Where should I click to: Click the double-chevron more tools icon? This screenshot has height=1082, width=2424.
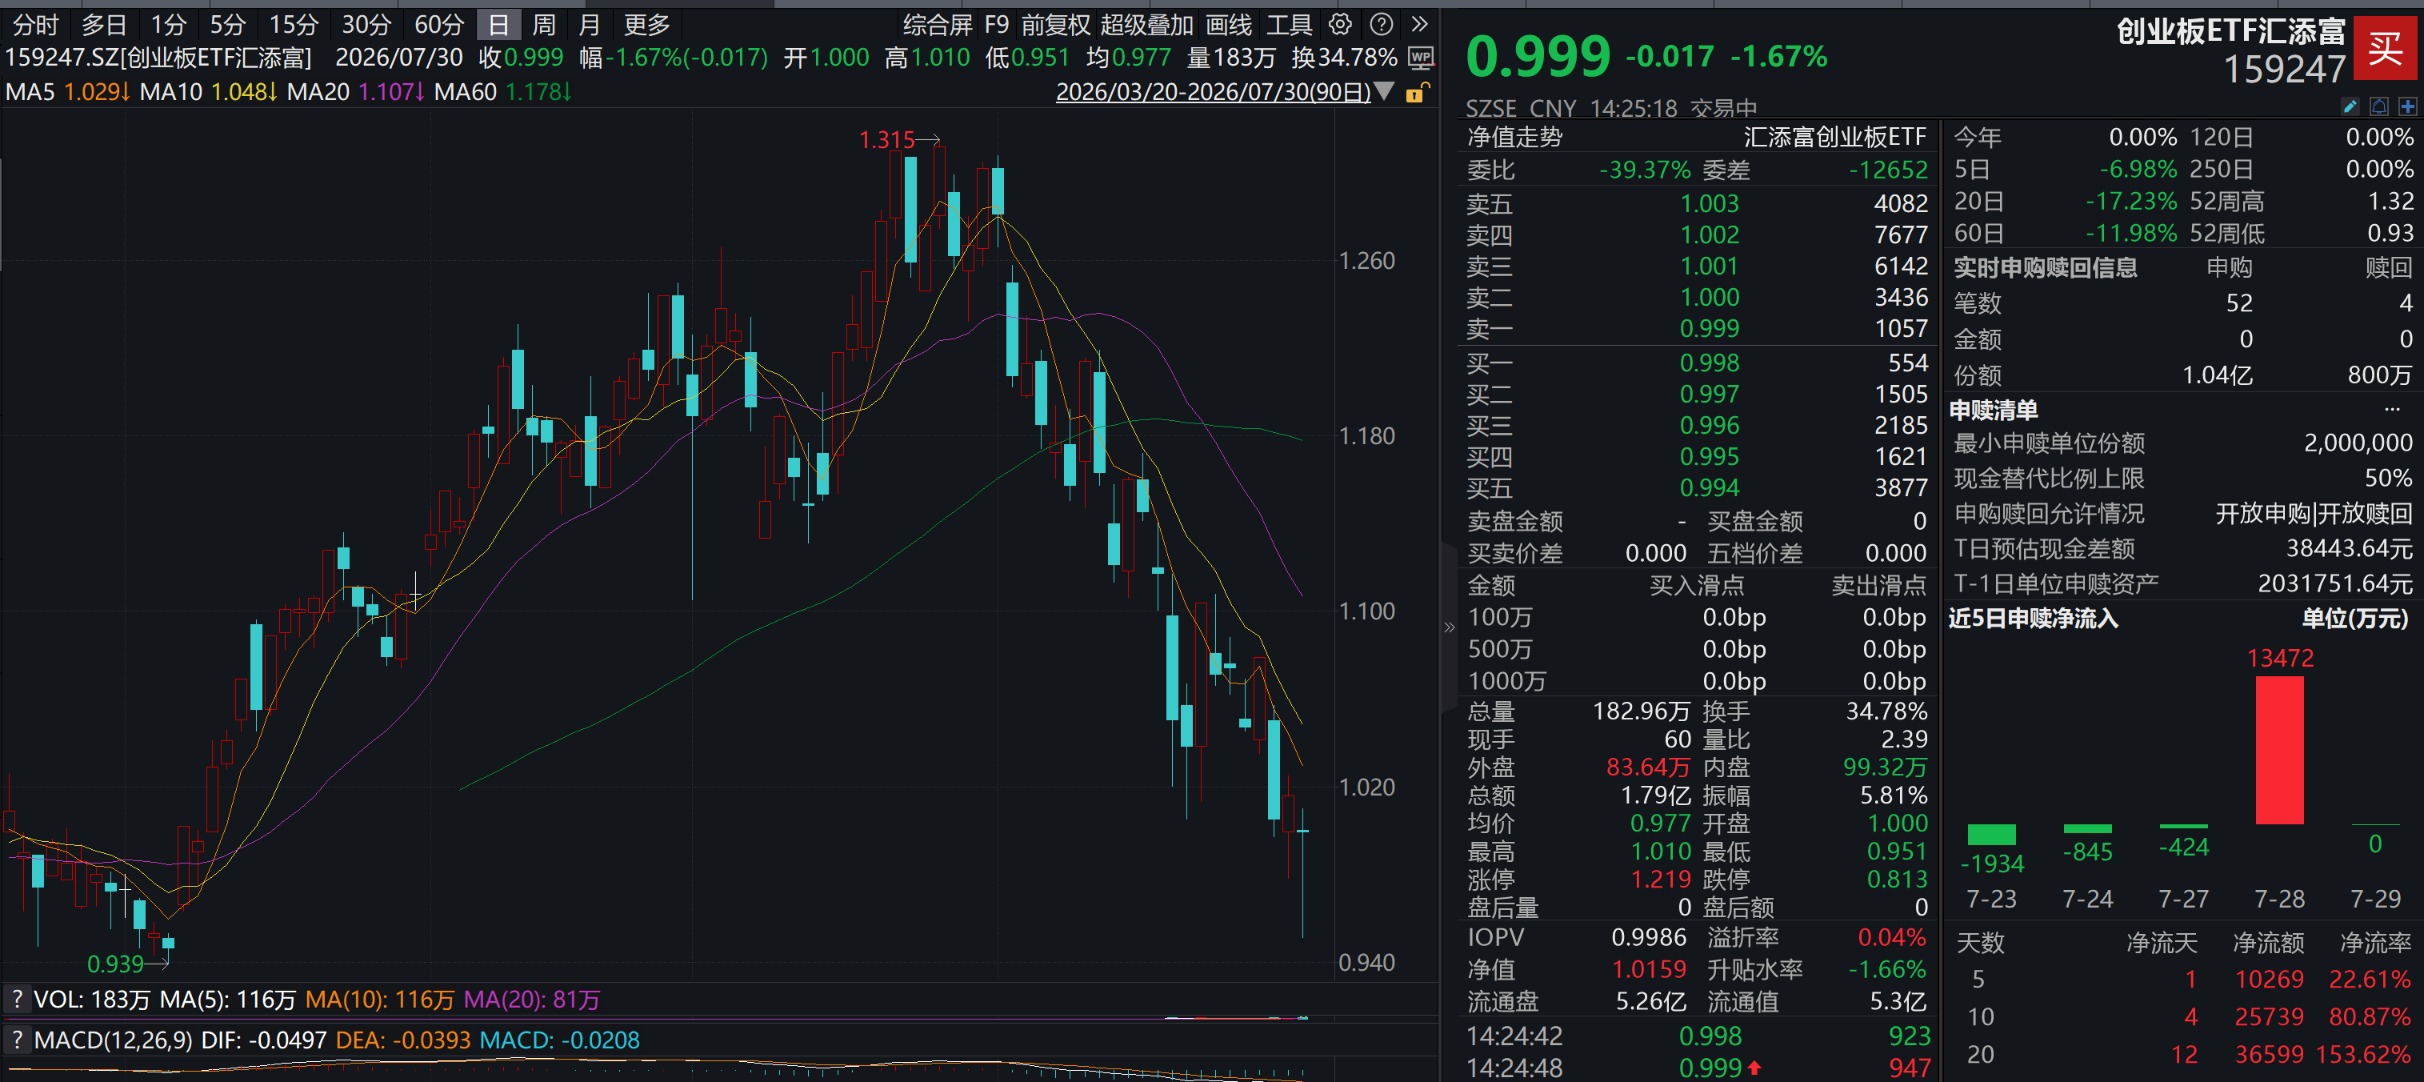click(x=1419, y=24)
